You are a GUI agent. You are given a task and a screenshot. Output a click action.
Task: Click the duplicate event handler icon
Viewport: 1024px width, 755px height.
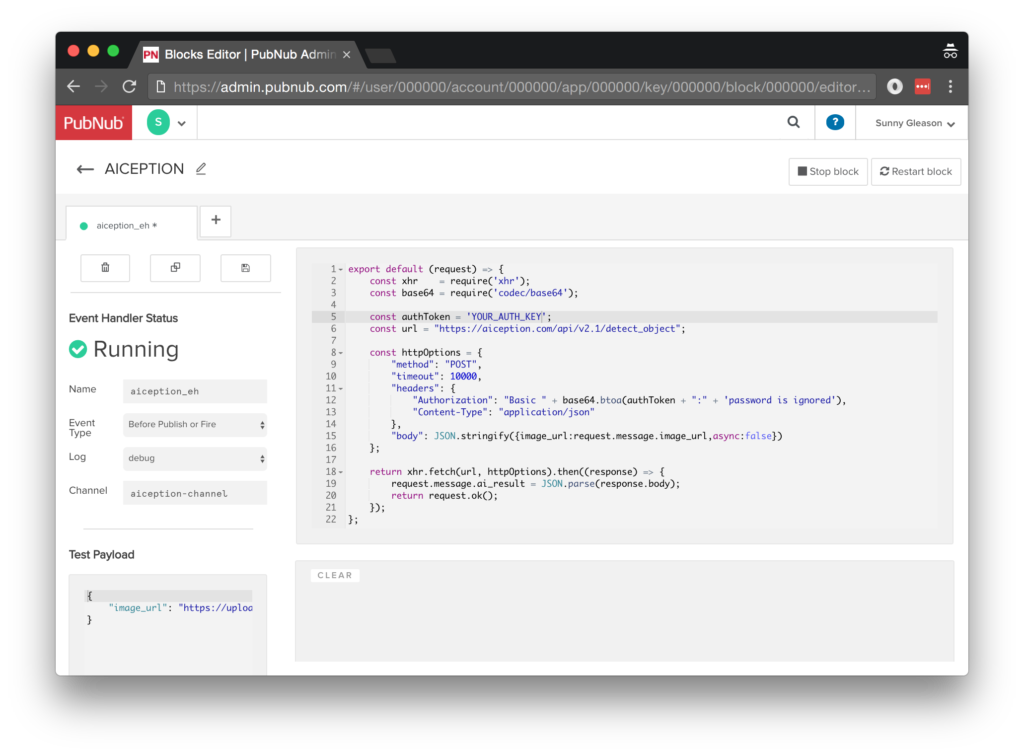(x=175, y=268)
